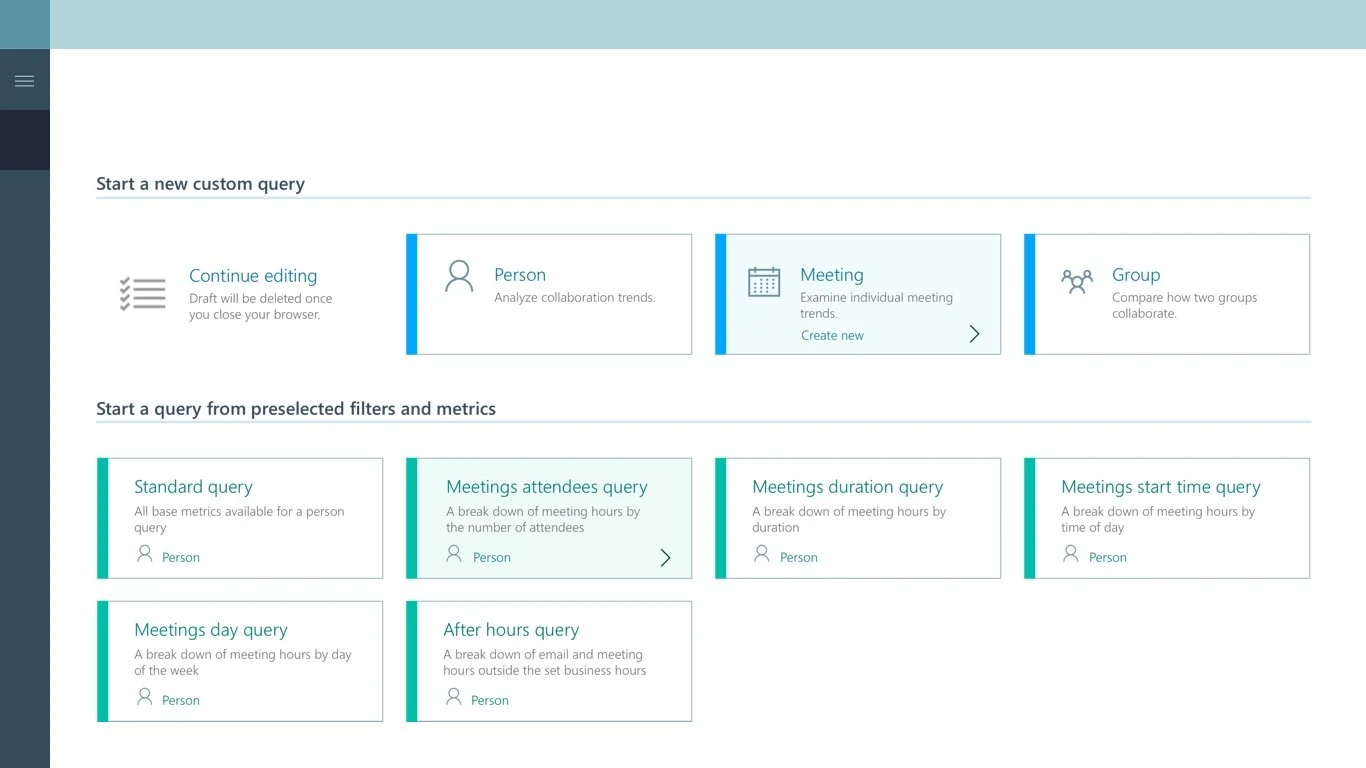Click the Create new link on Meeting card

(832, 335)
